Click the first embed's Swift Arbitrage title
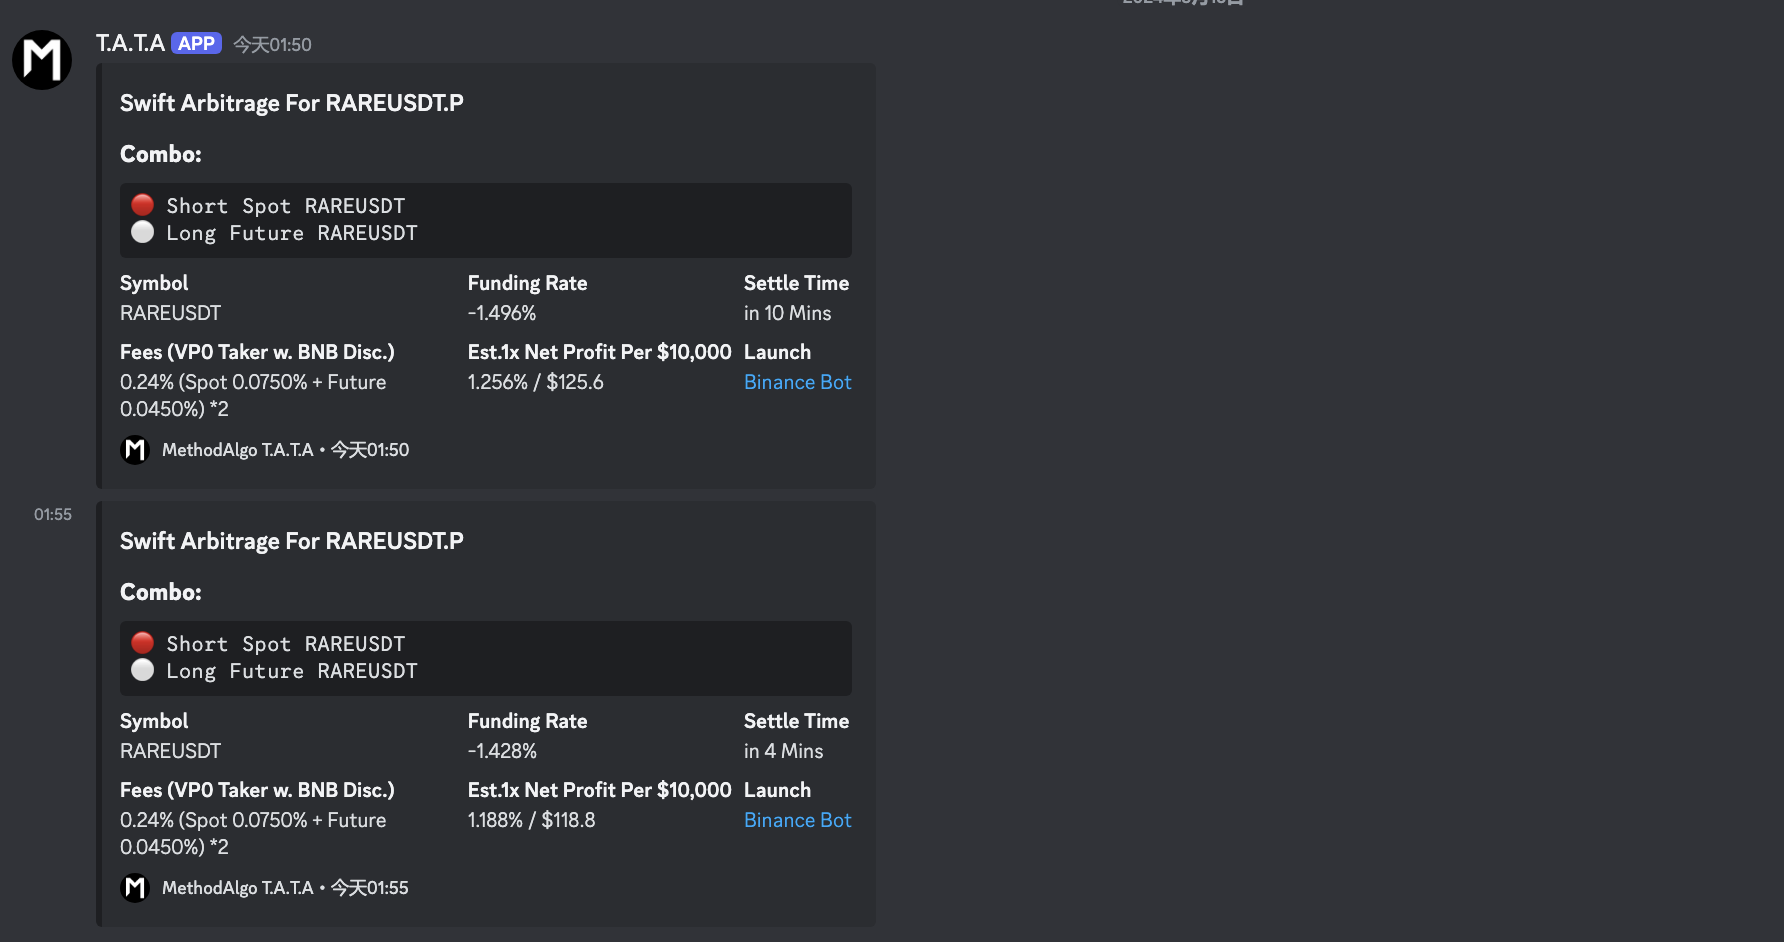The image size is (1784, 942). 291,103
